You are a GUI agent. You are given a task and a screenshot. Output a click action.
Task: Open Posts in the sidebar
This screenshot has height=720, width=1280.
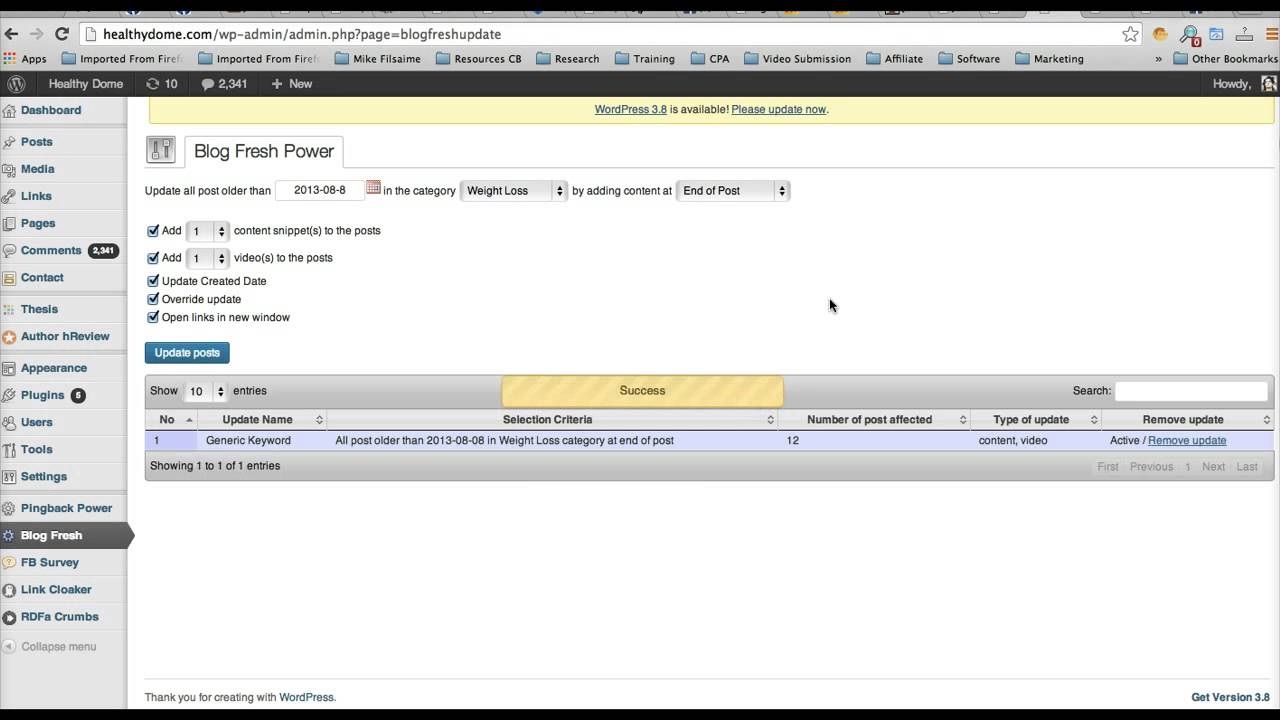click(x=37, y=142)
